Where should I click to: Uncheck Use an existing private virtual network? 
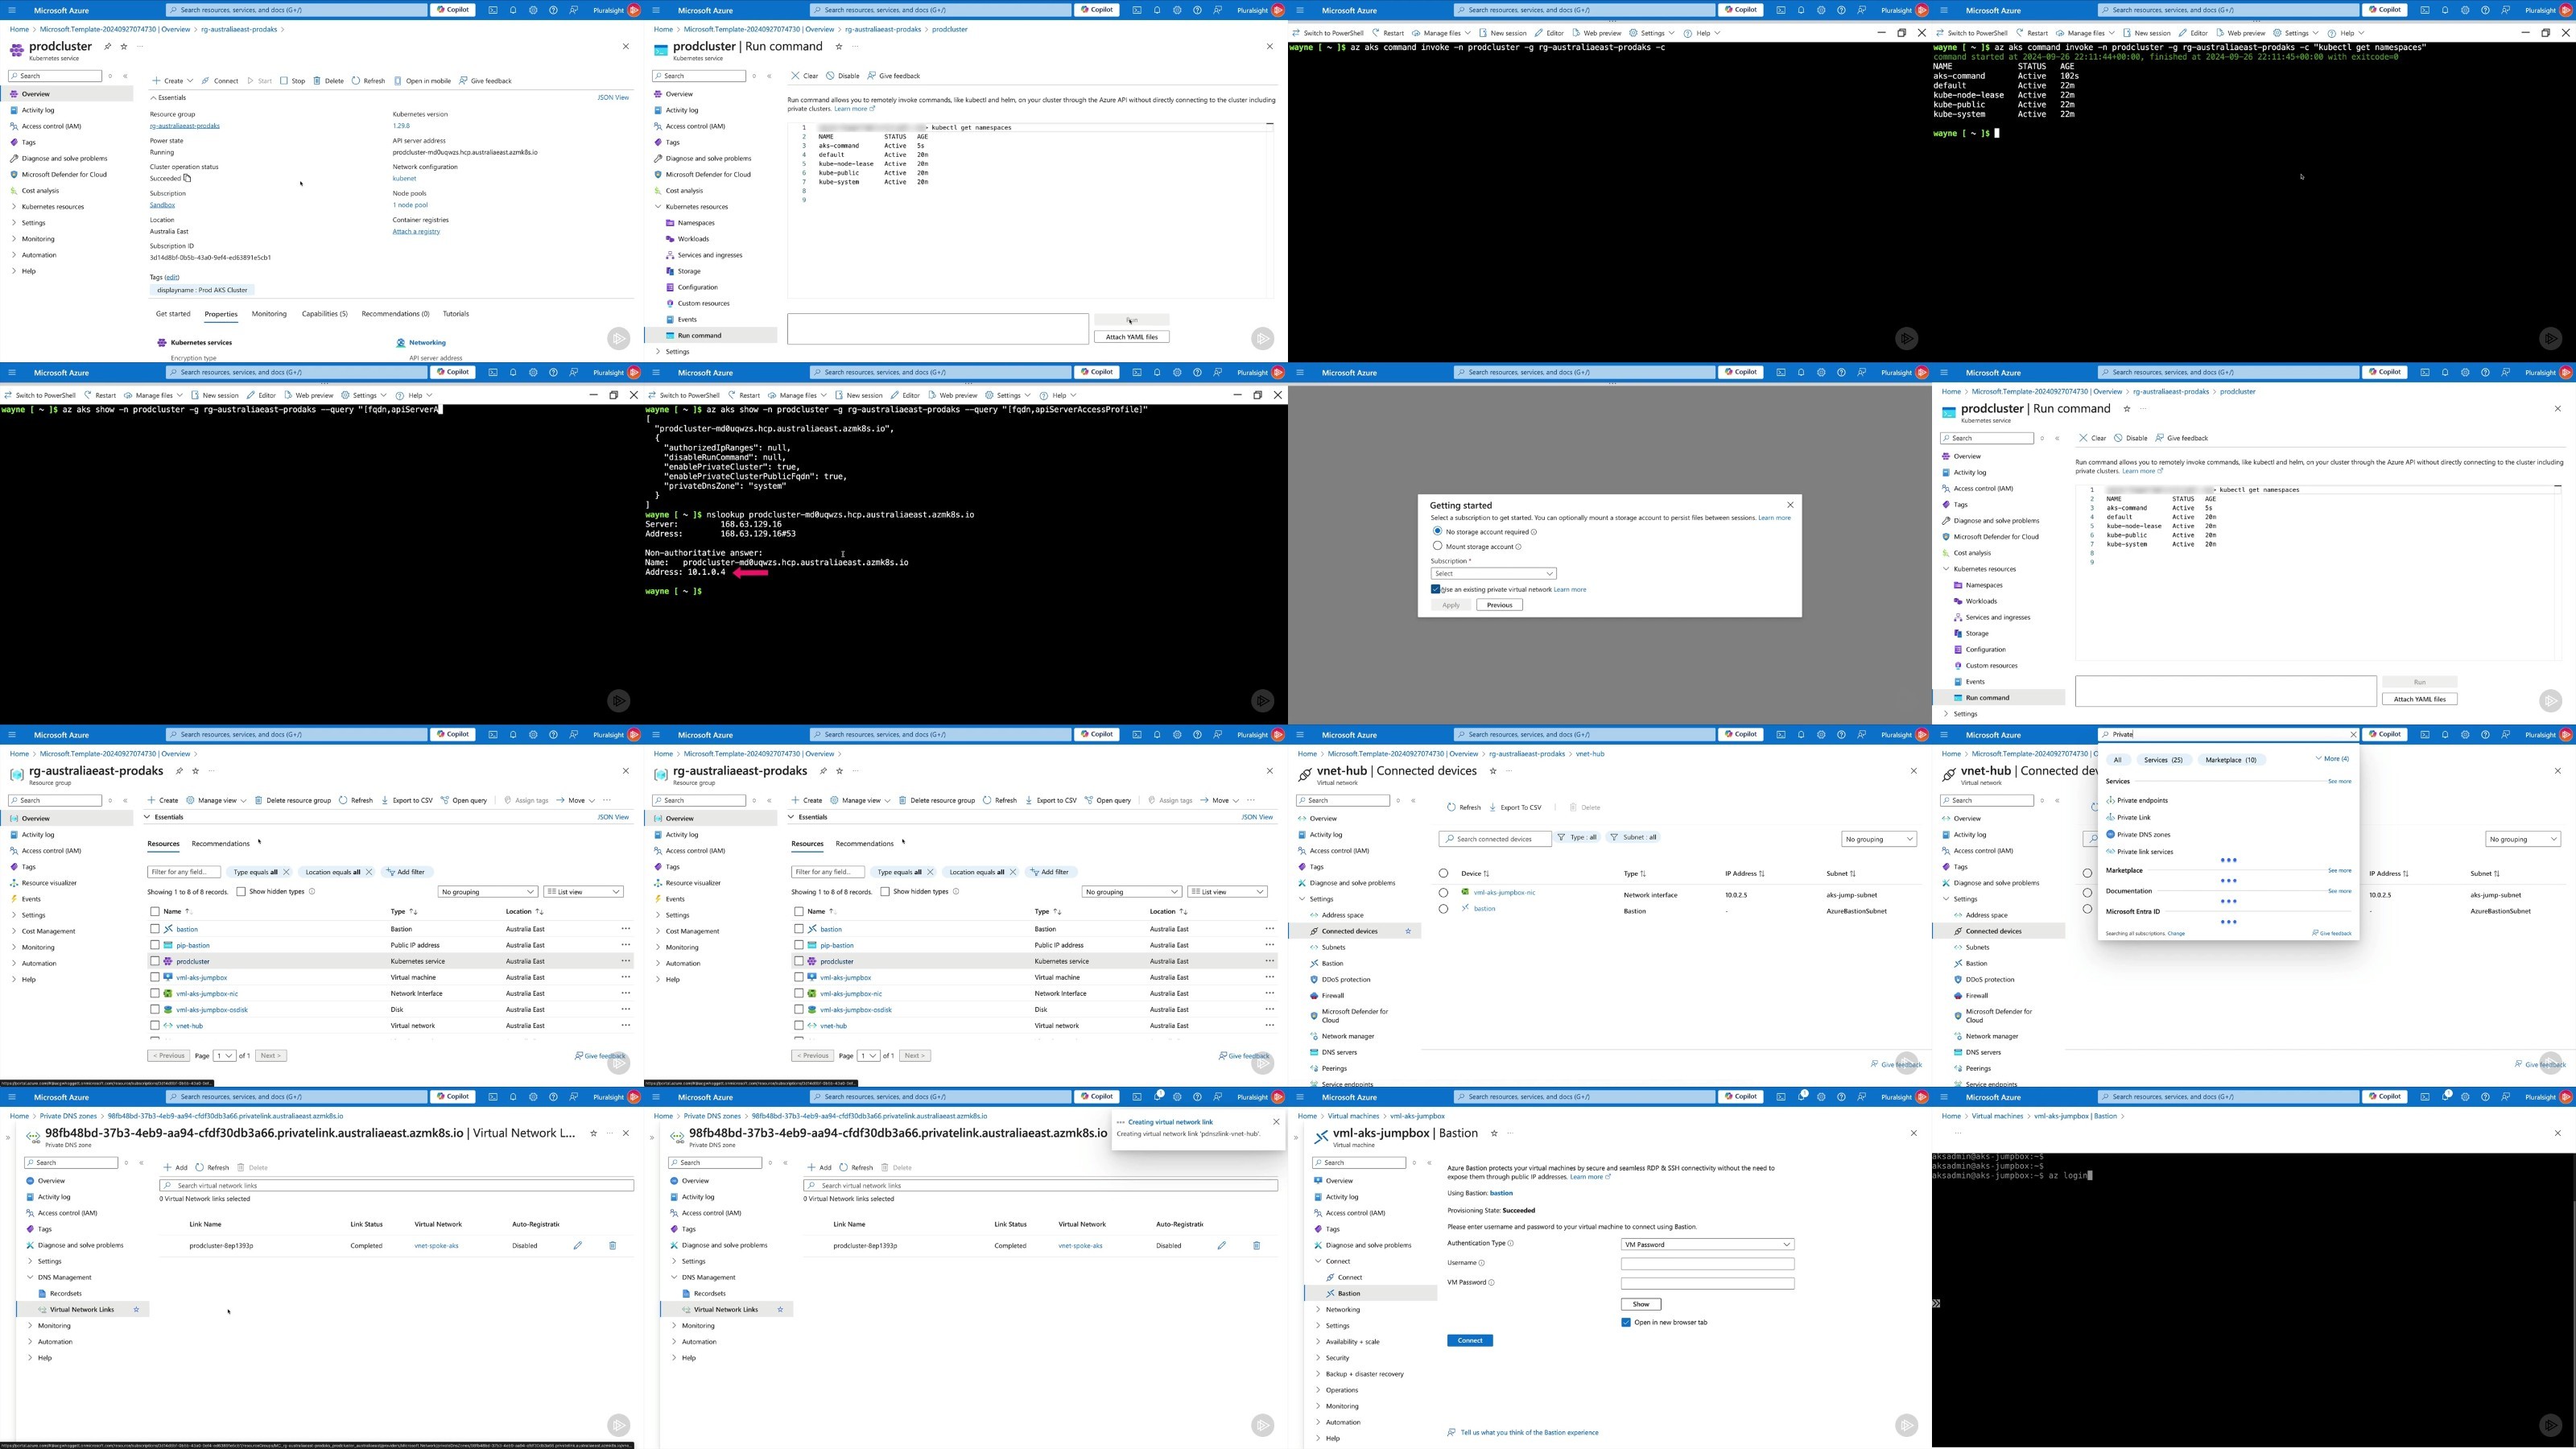pos(1436,589)
